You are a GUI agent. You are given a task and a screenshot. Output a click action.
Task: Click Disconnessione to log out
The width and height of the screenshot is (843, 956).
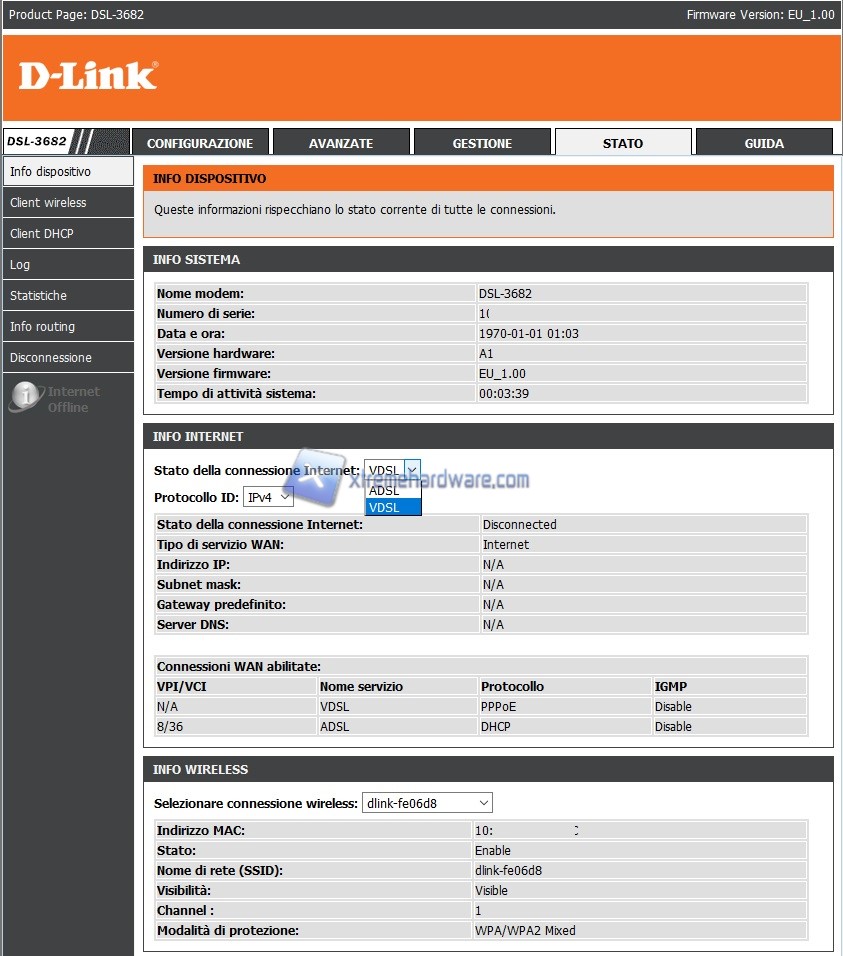67,357
